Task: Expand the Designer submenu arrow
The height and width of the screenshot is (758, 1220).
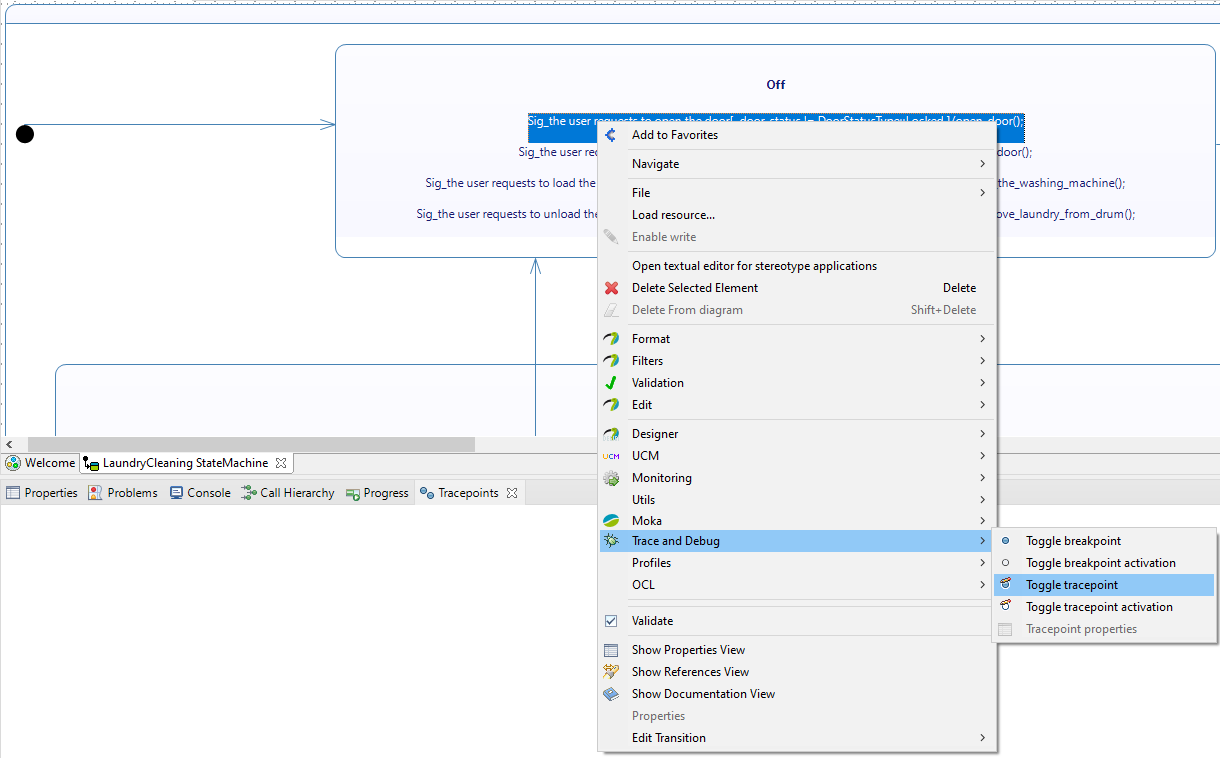Action: coord(982,434)
